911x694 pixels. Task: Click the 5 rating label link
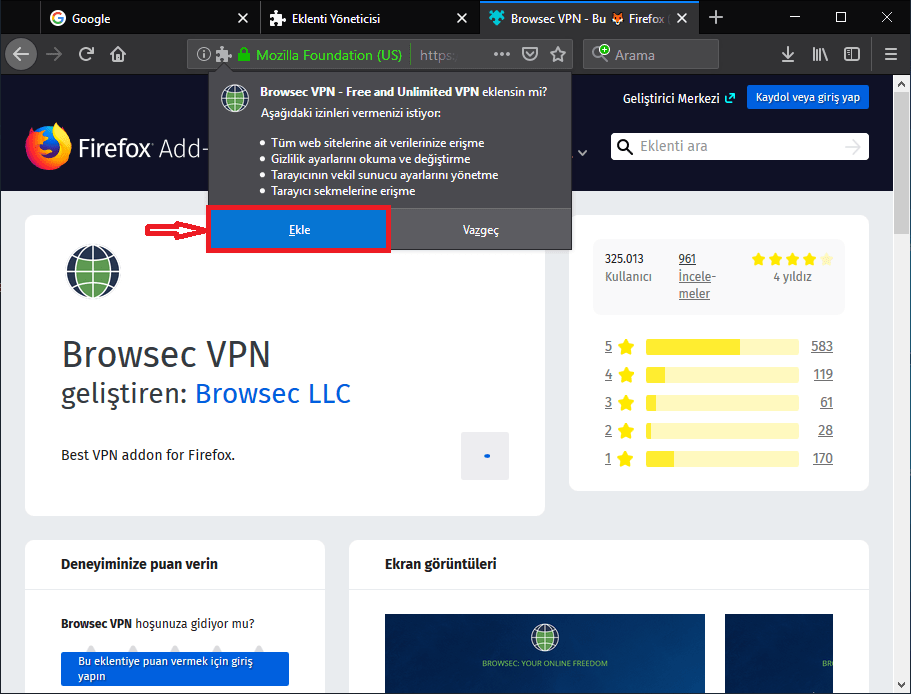[x=608, y=347]
